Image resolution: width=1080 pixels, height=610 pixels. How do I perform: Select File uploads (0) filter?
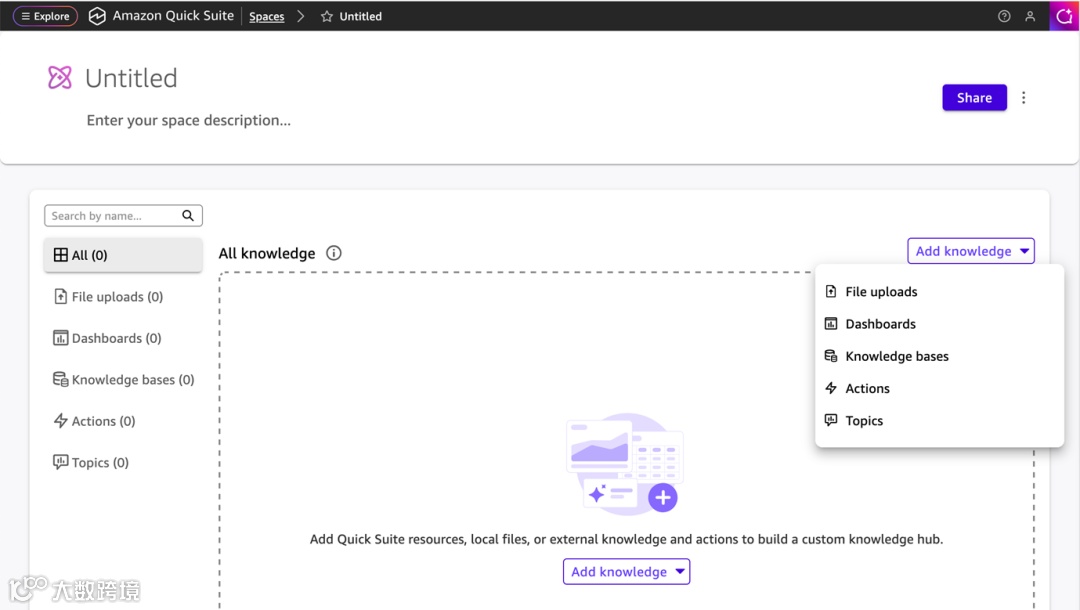(x=108, y=297)
